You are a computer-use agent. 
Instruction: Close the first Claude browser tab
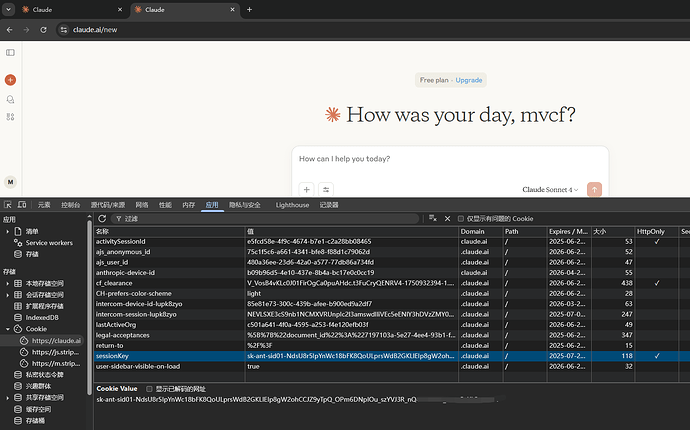coord(120,10)
